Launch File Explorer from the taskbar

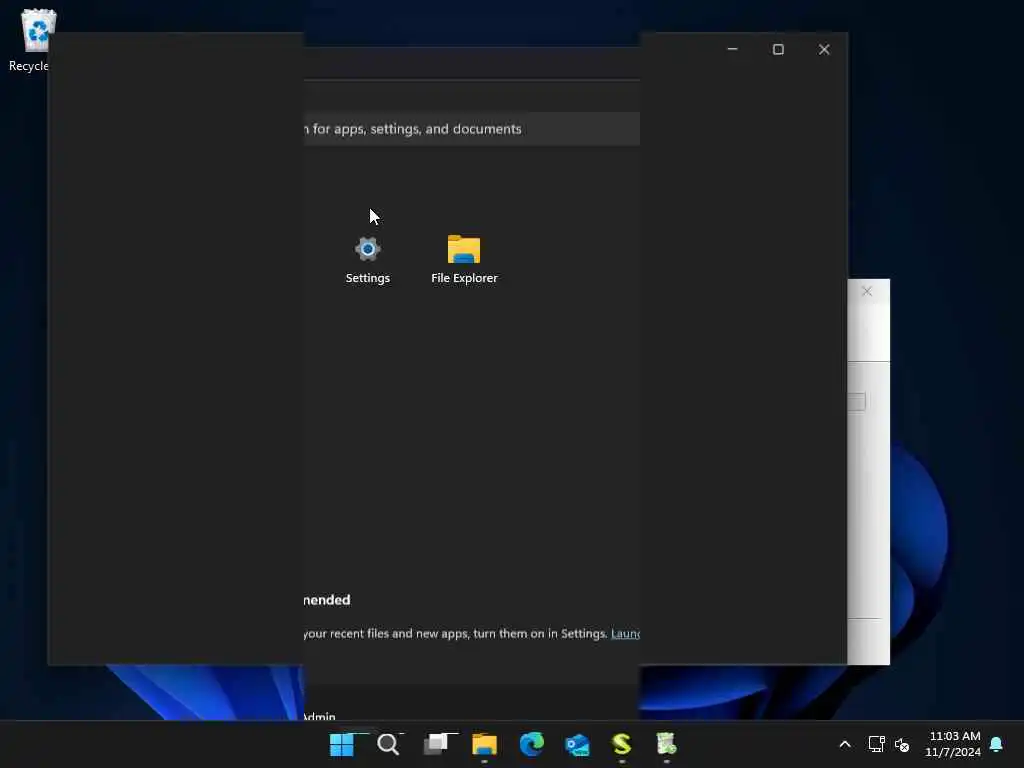[x=485, y=744]
